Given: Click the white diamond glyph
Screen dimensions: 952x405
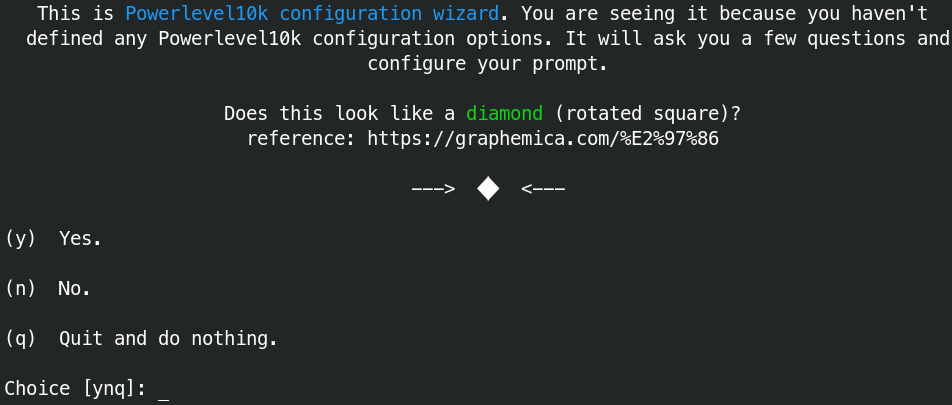Looking at the screenshot, I should 488,189.
